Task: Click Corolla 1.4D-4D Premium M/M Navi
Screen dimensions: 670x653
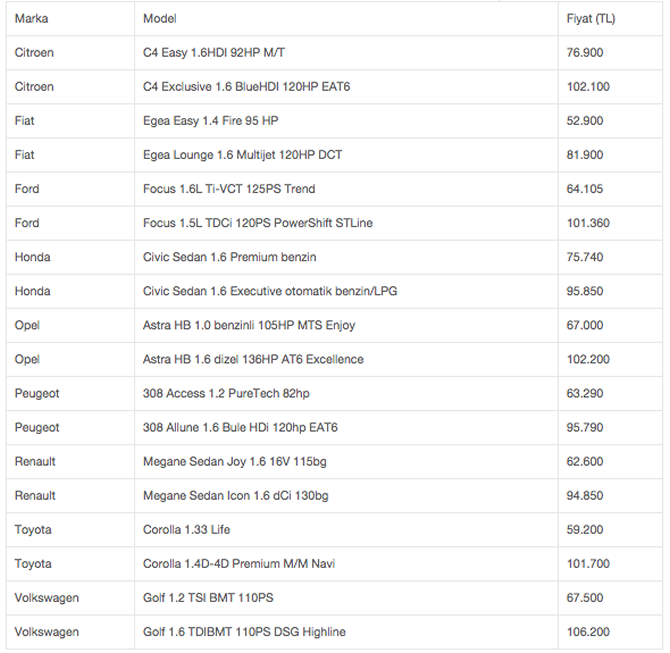Action: (x=238, y=564)
